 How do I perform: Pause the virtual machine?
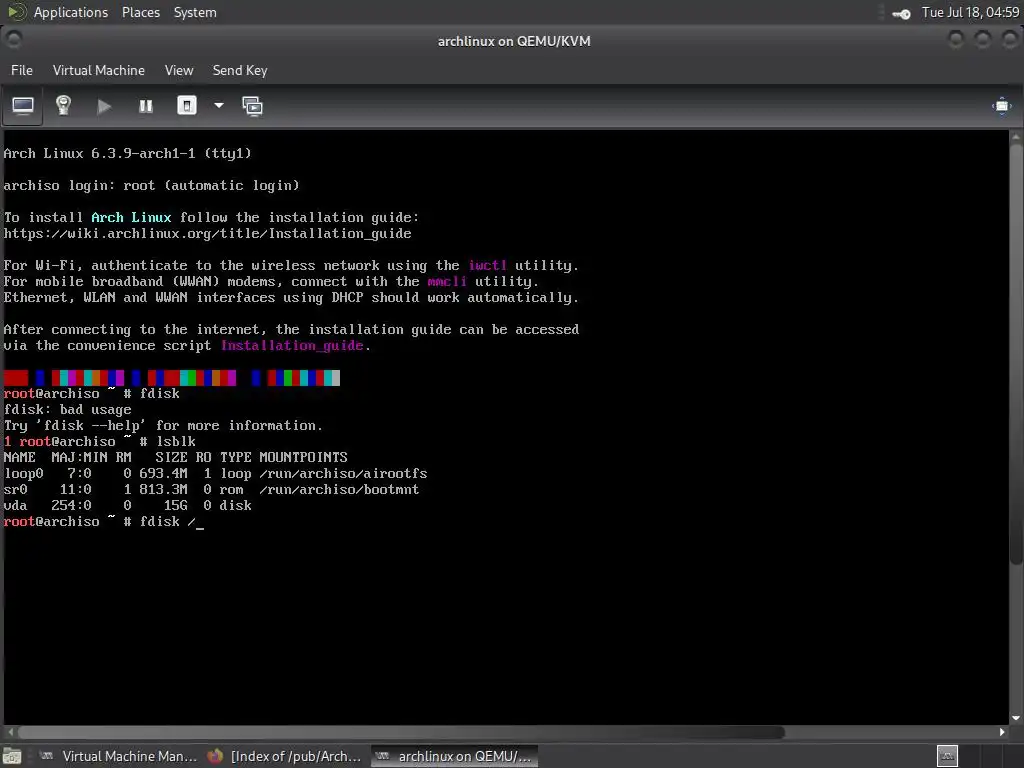coord(146,106)
